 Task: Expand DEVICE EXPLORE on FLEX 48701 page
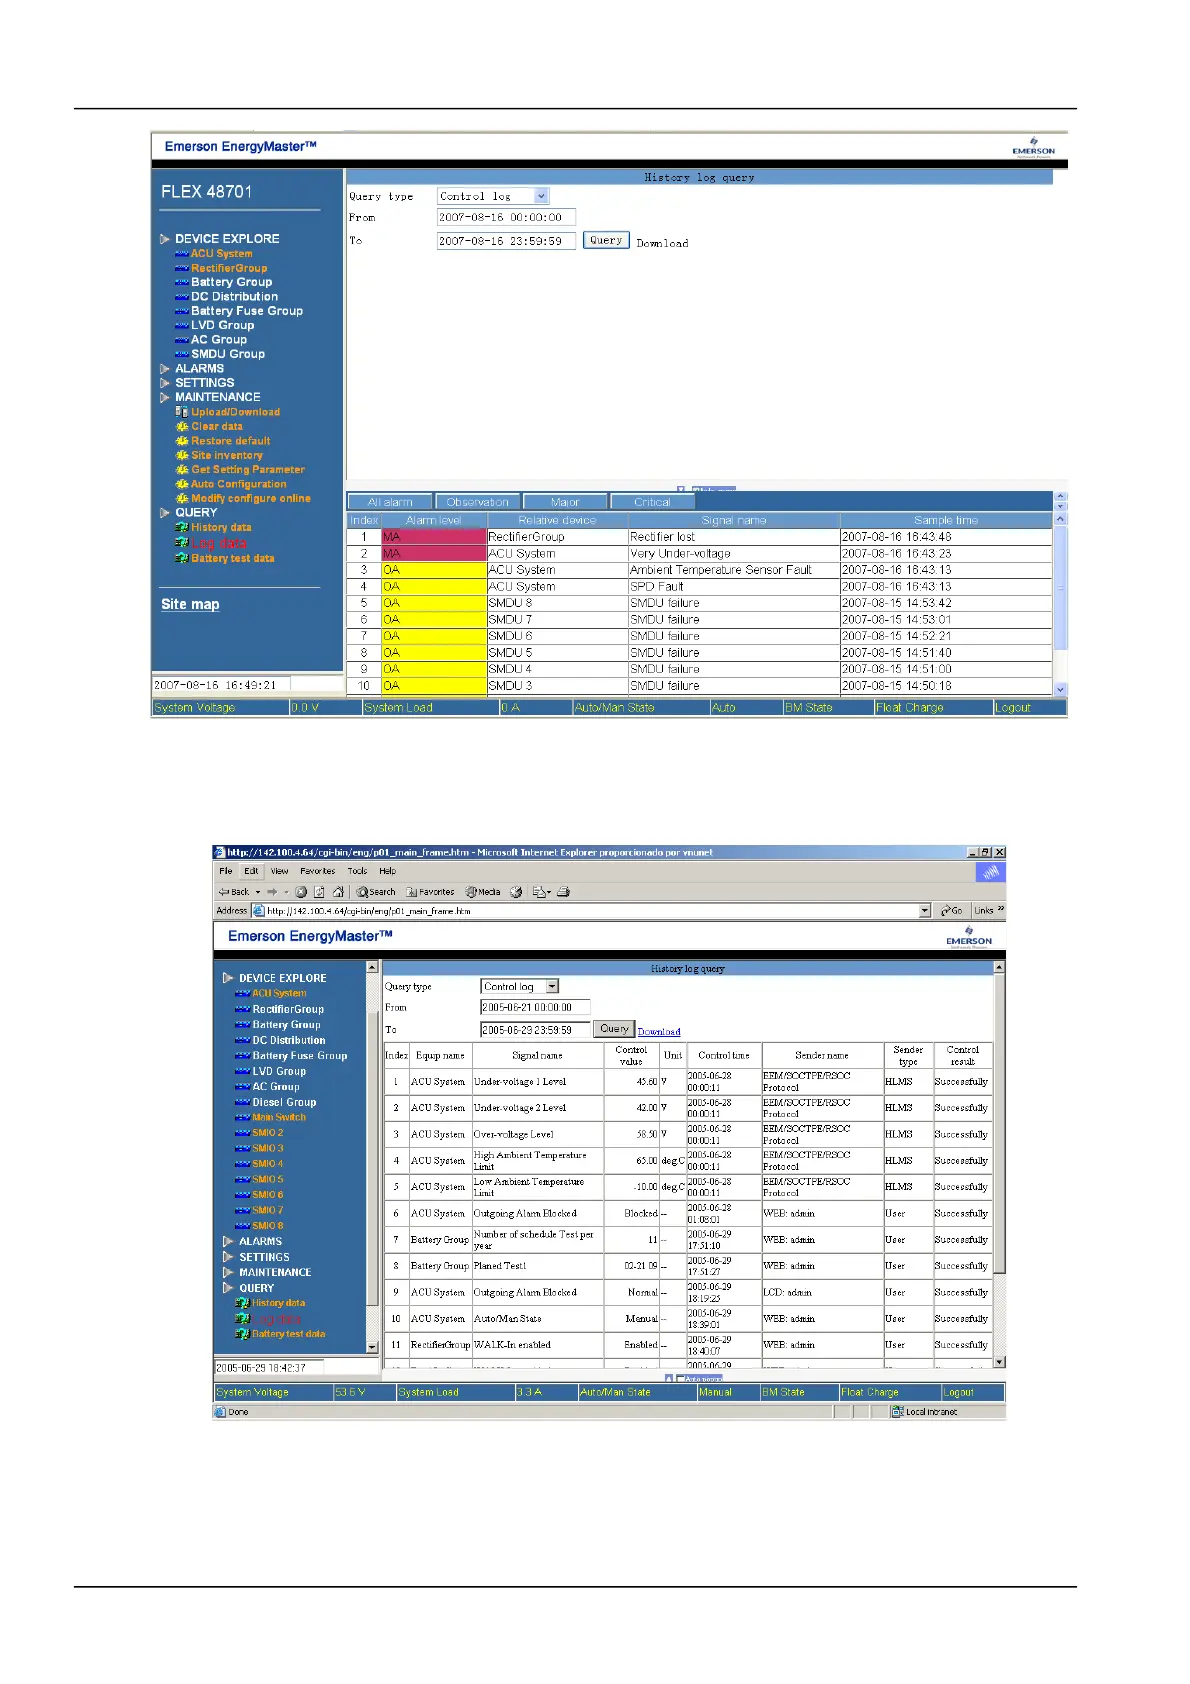click(165, 239)
